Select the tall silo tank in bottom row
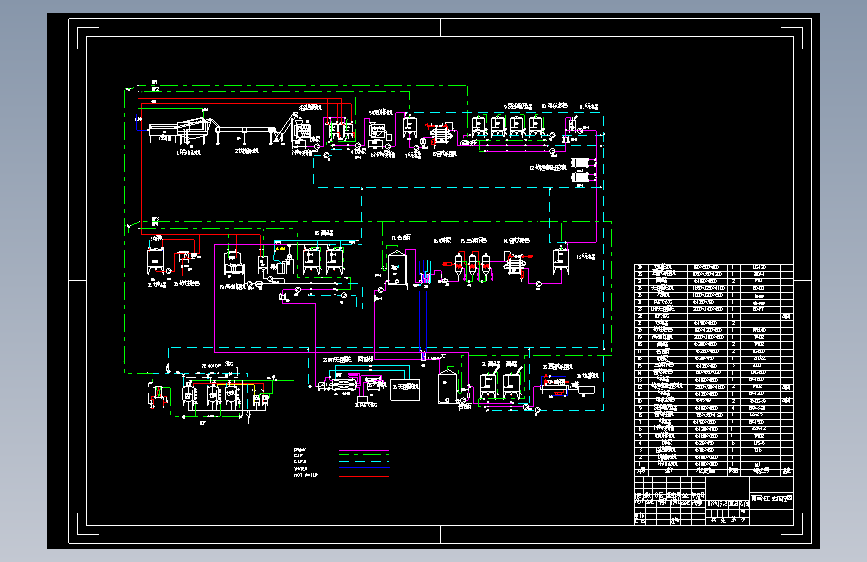 click(x=447, y=385)
